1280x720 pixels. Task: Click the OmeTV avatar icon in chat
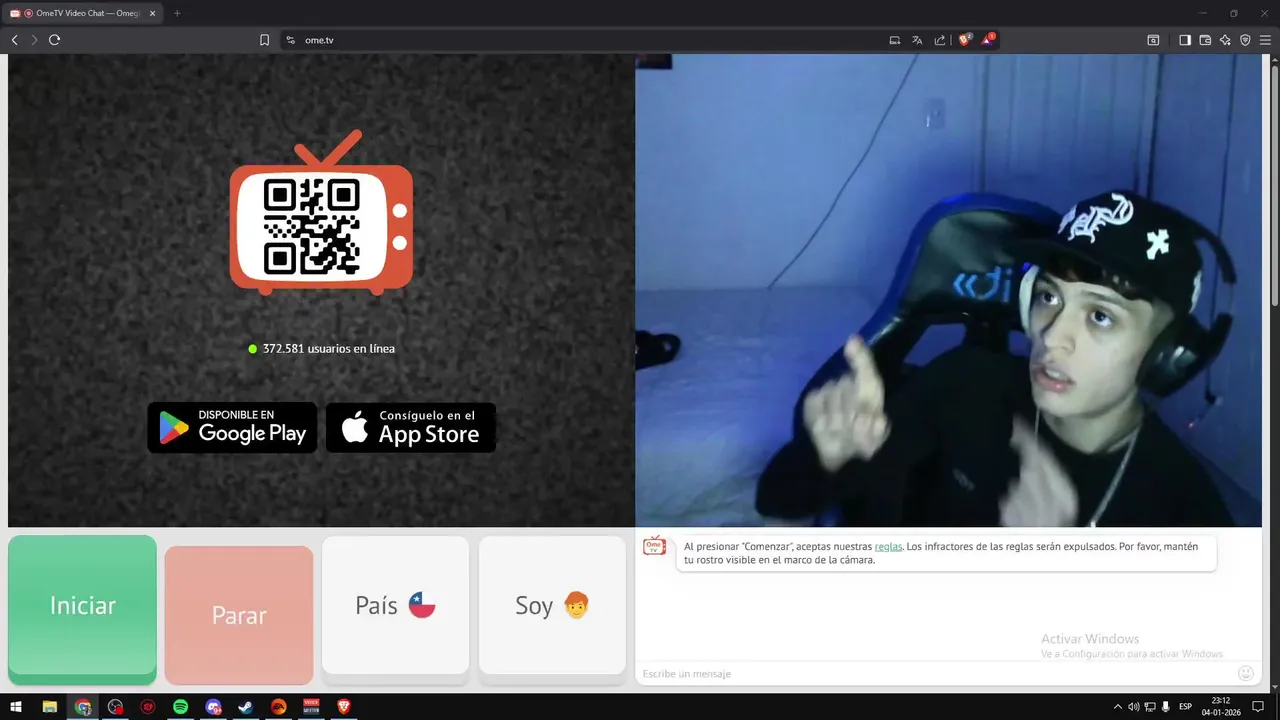tap(654, 546)
